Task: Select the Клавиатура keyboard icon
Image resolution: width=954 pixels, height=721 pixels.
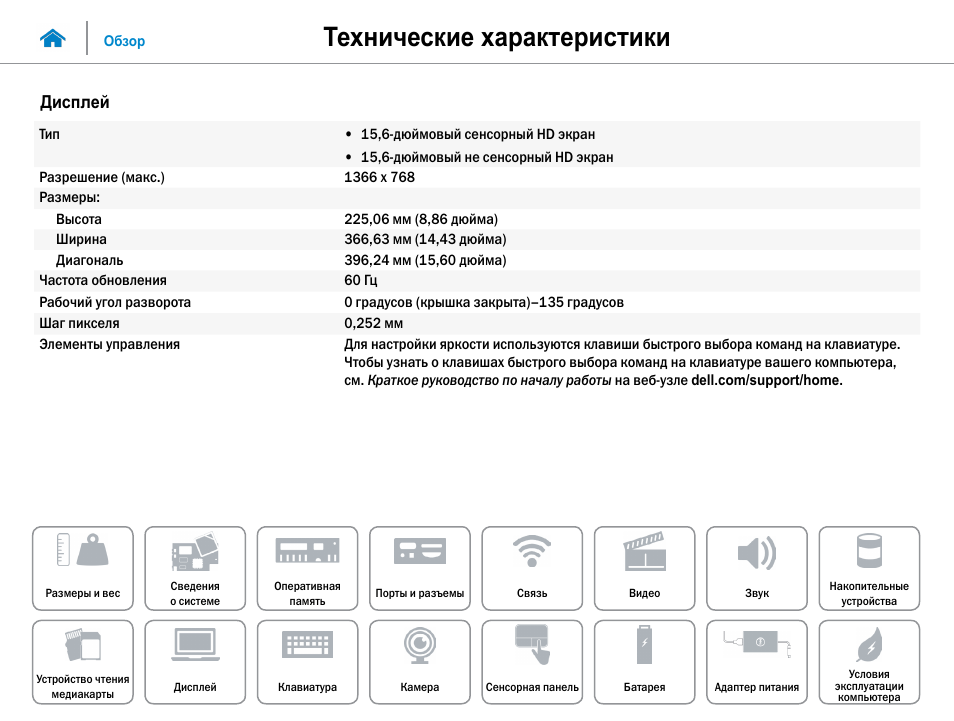Action: 307,662
